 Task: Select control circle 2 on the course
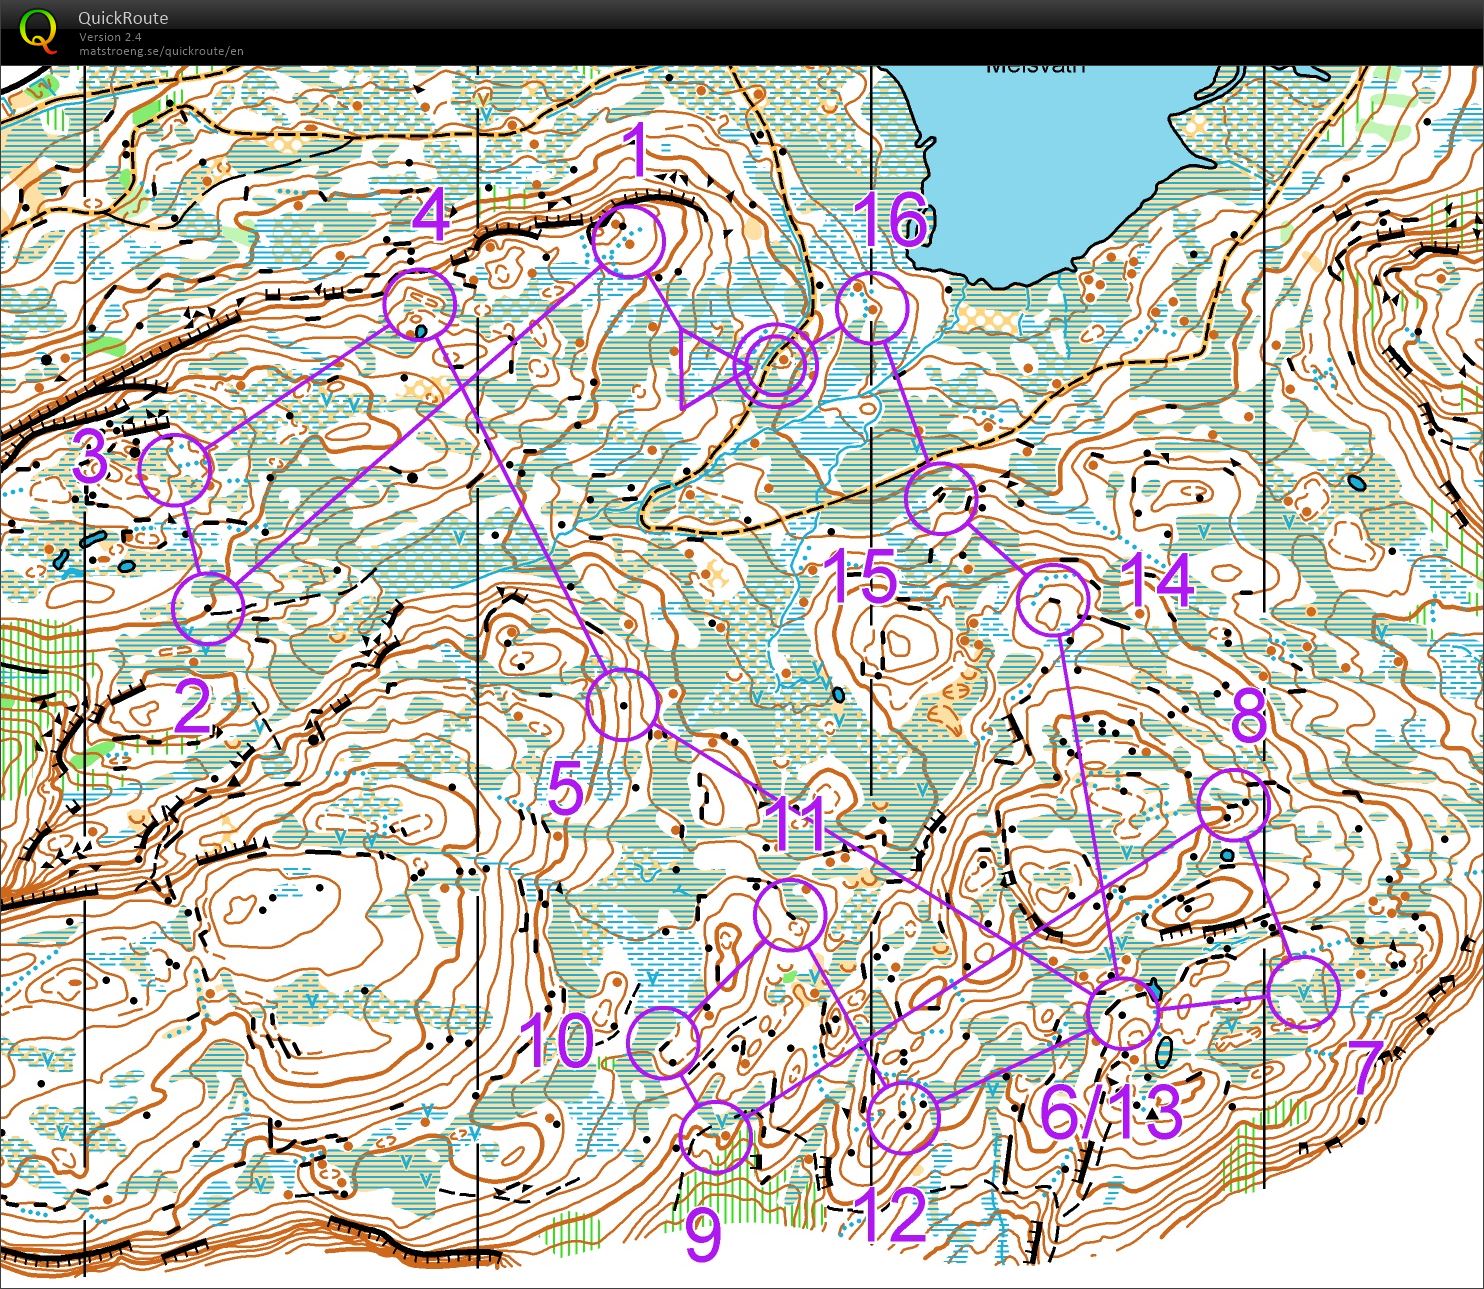pos(208,608)
